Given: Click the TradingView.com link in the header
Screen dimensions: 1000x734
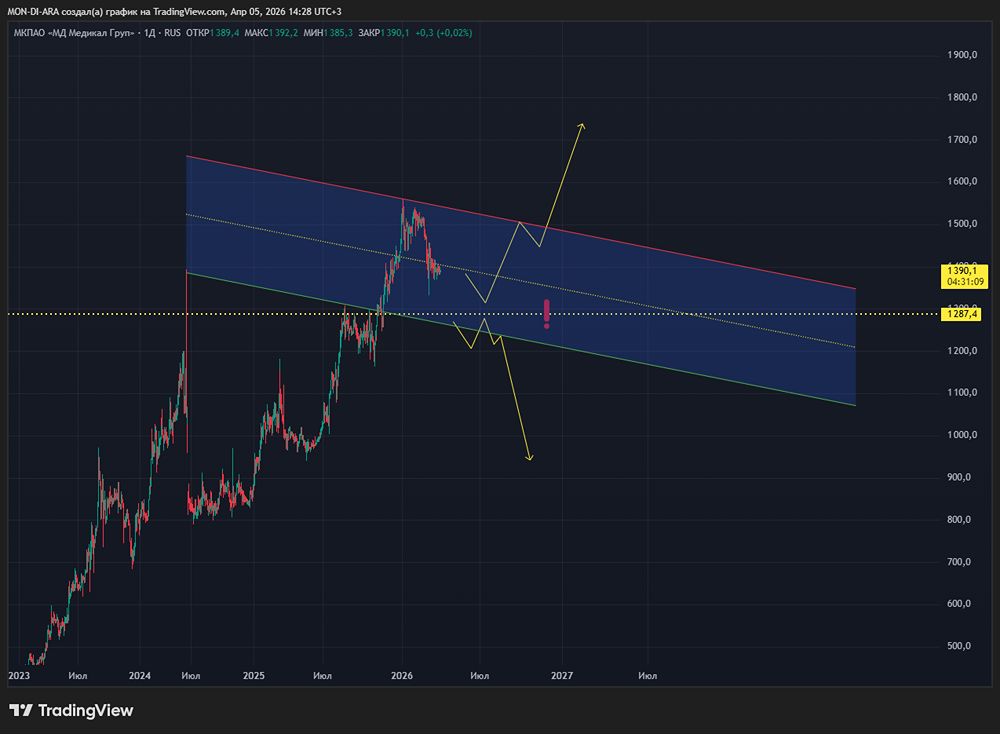Looking at the screenshot, I should tap(189, 11).
